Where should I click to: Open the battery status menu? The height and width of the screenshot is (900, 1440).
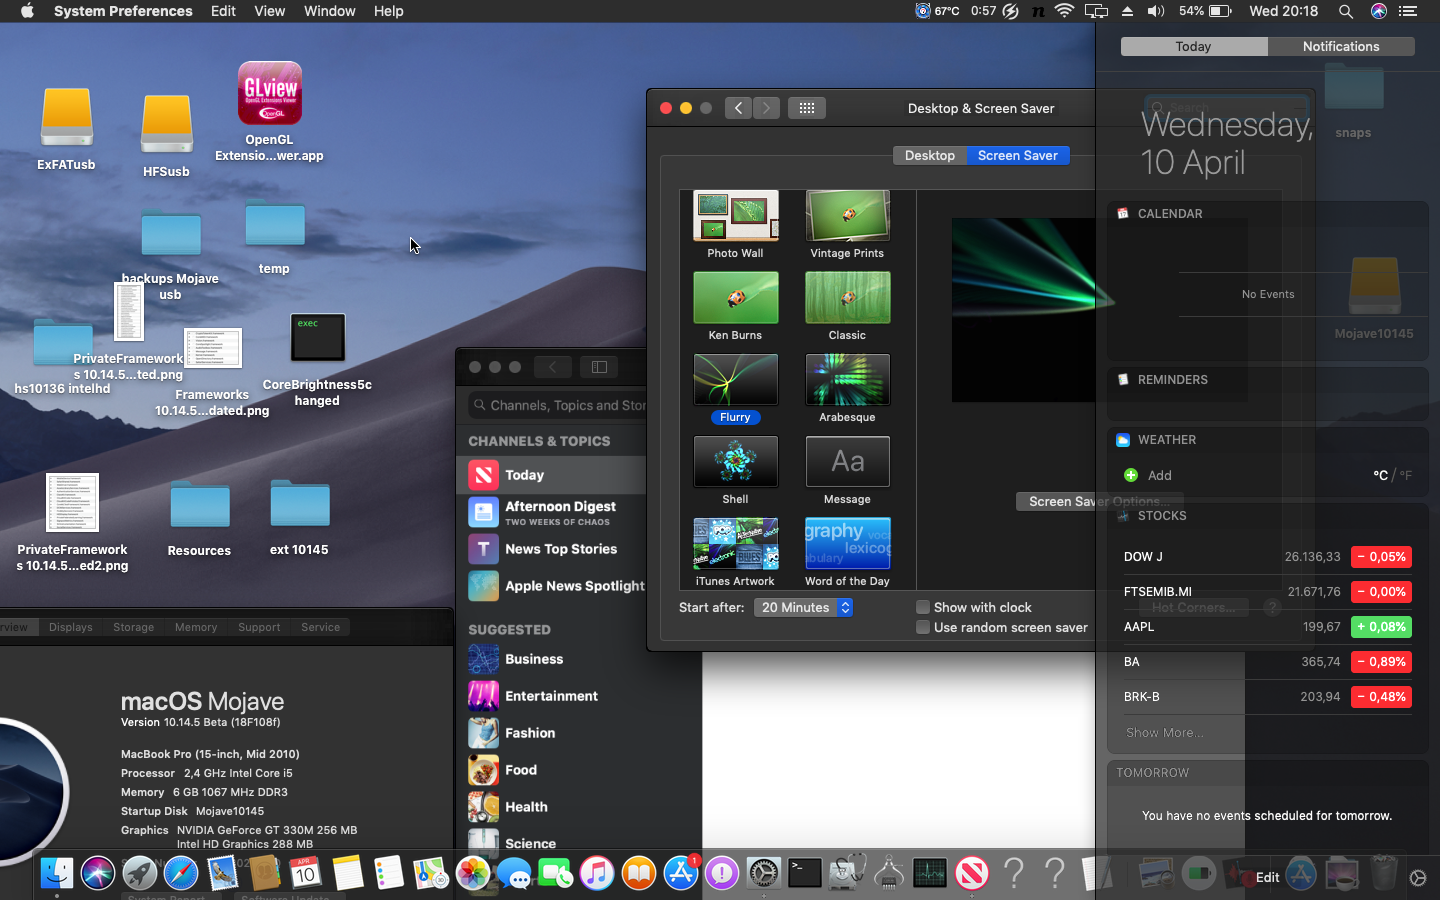click(1206, 11)
